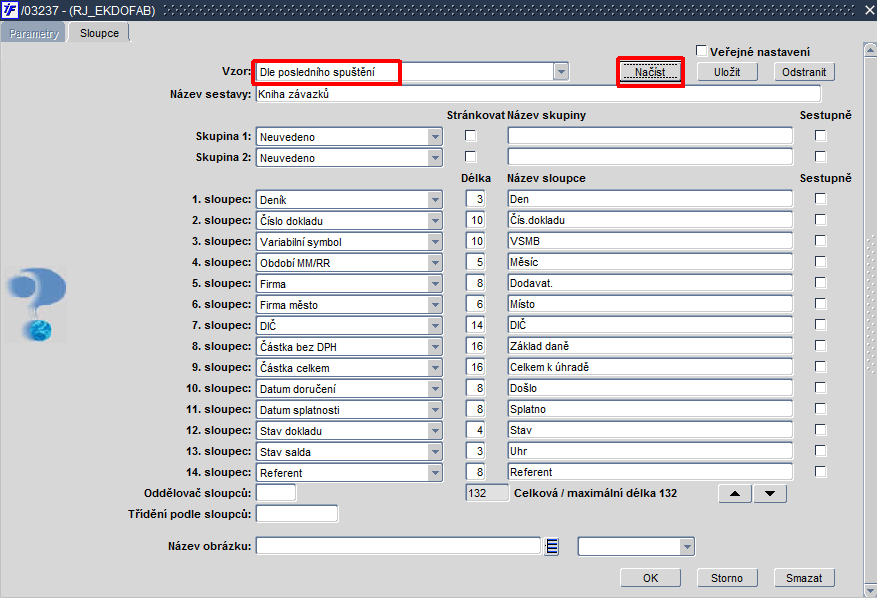Click the Délka field for 9. sloupec
The height and width of the screenshot is (598, 877).
click(475, 367)
